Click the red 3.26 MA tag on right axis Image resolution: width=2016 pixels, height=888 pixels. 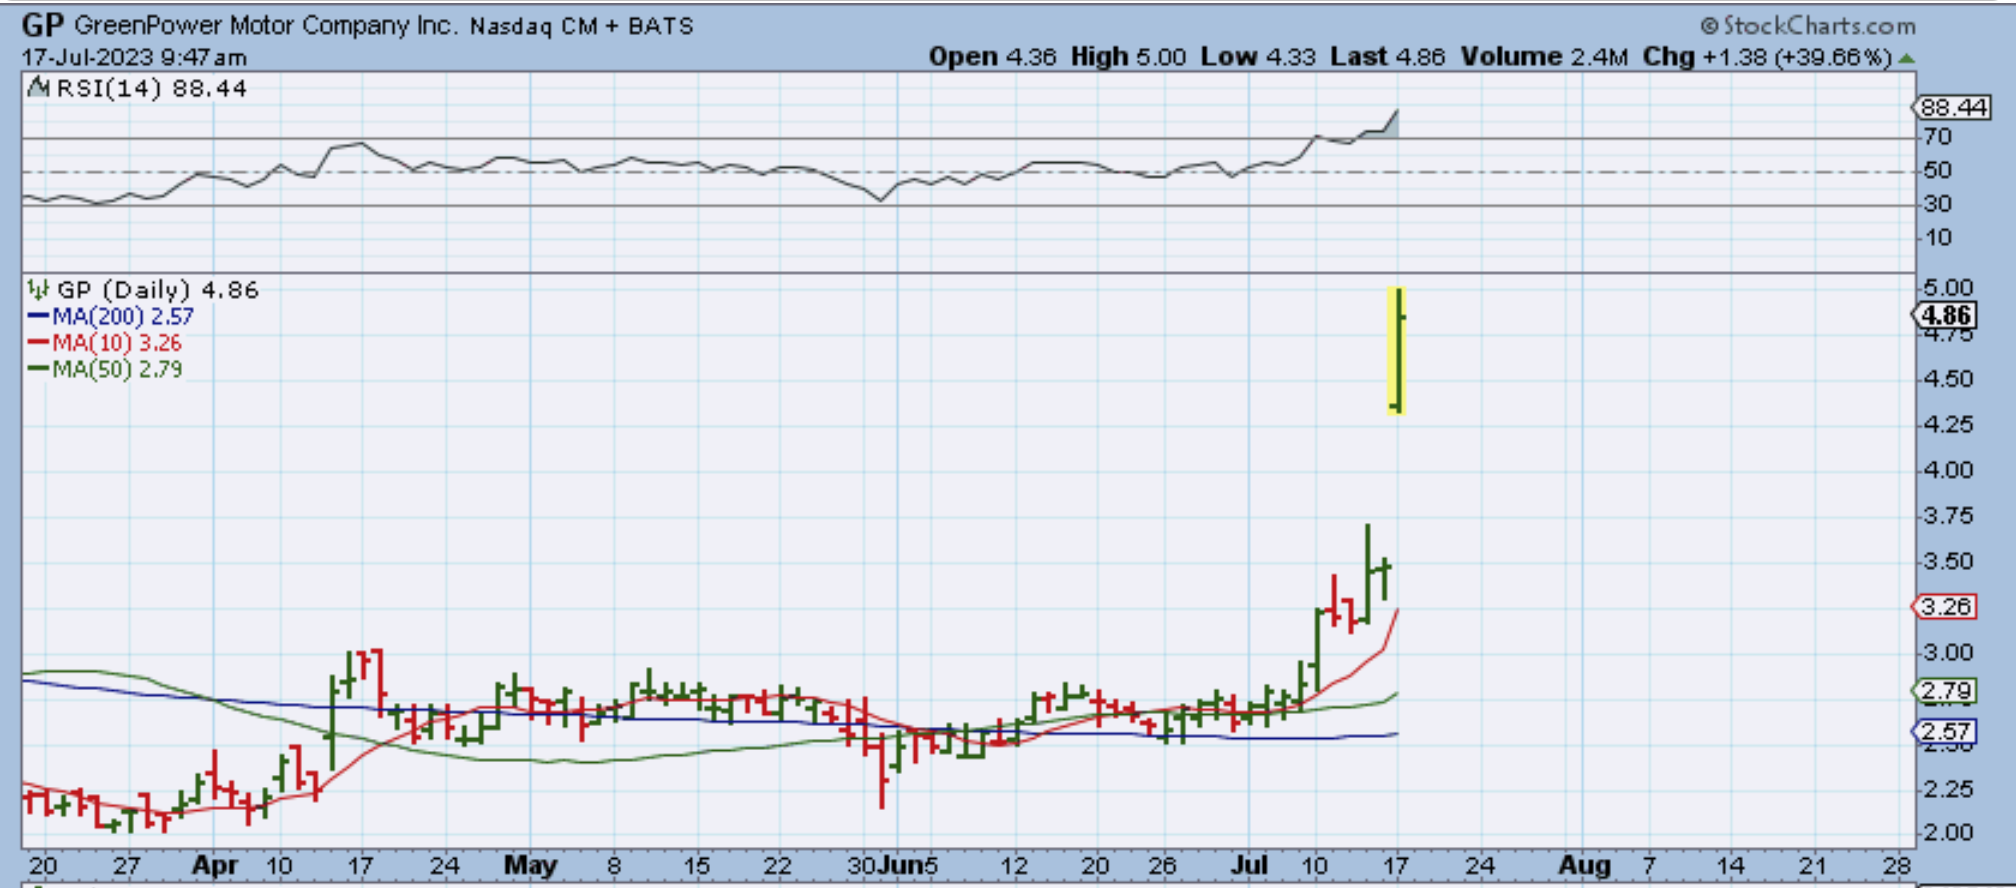coord(1946,606)
